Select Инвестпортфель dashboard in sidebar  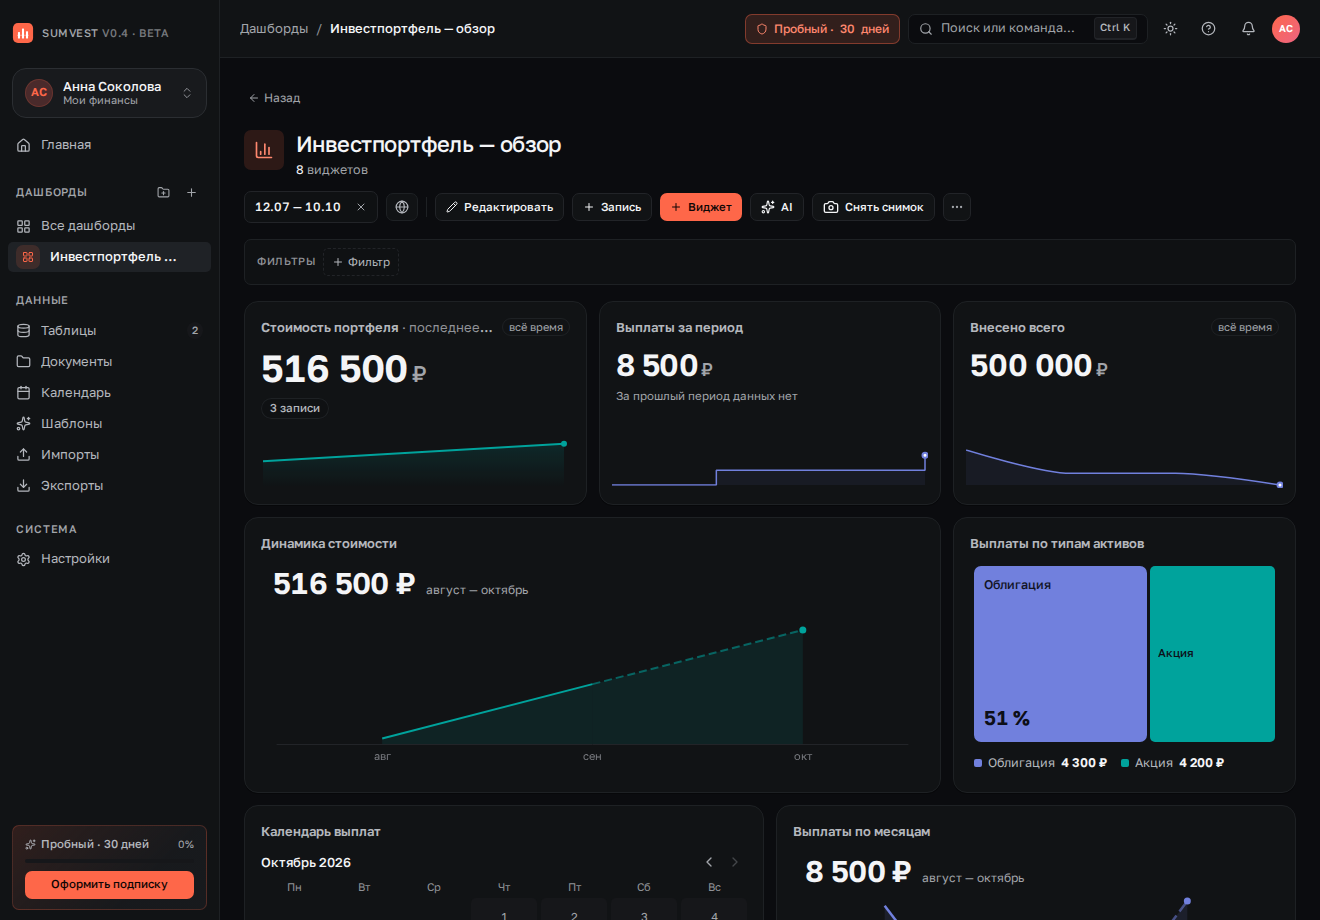(110, 257)
